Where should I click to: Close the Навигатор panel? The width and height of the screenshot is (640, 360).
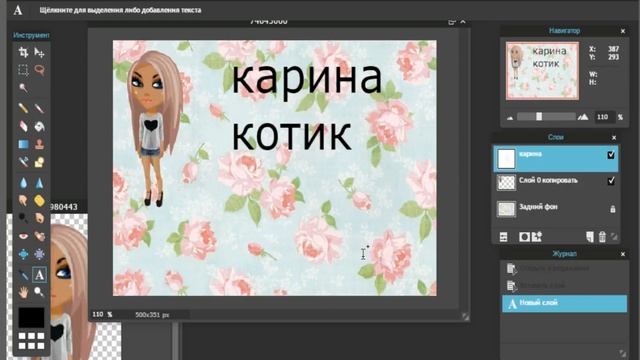[623, 31]
